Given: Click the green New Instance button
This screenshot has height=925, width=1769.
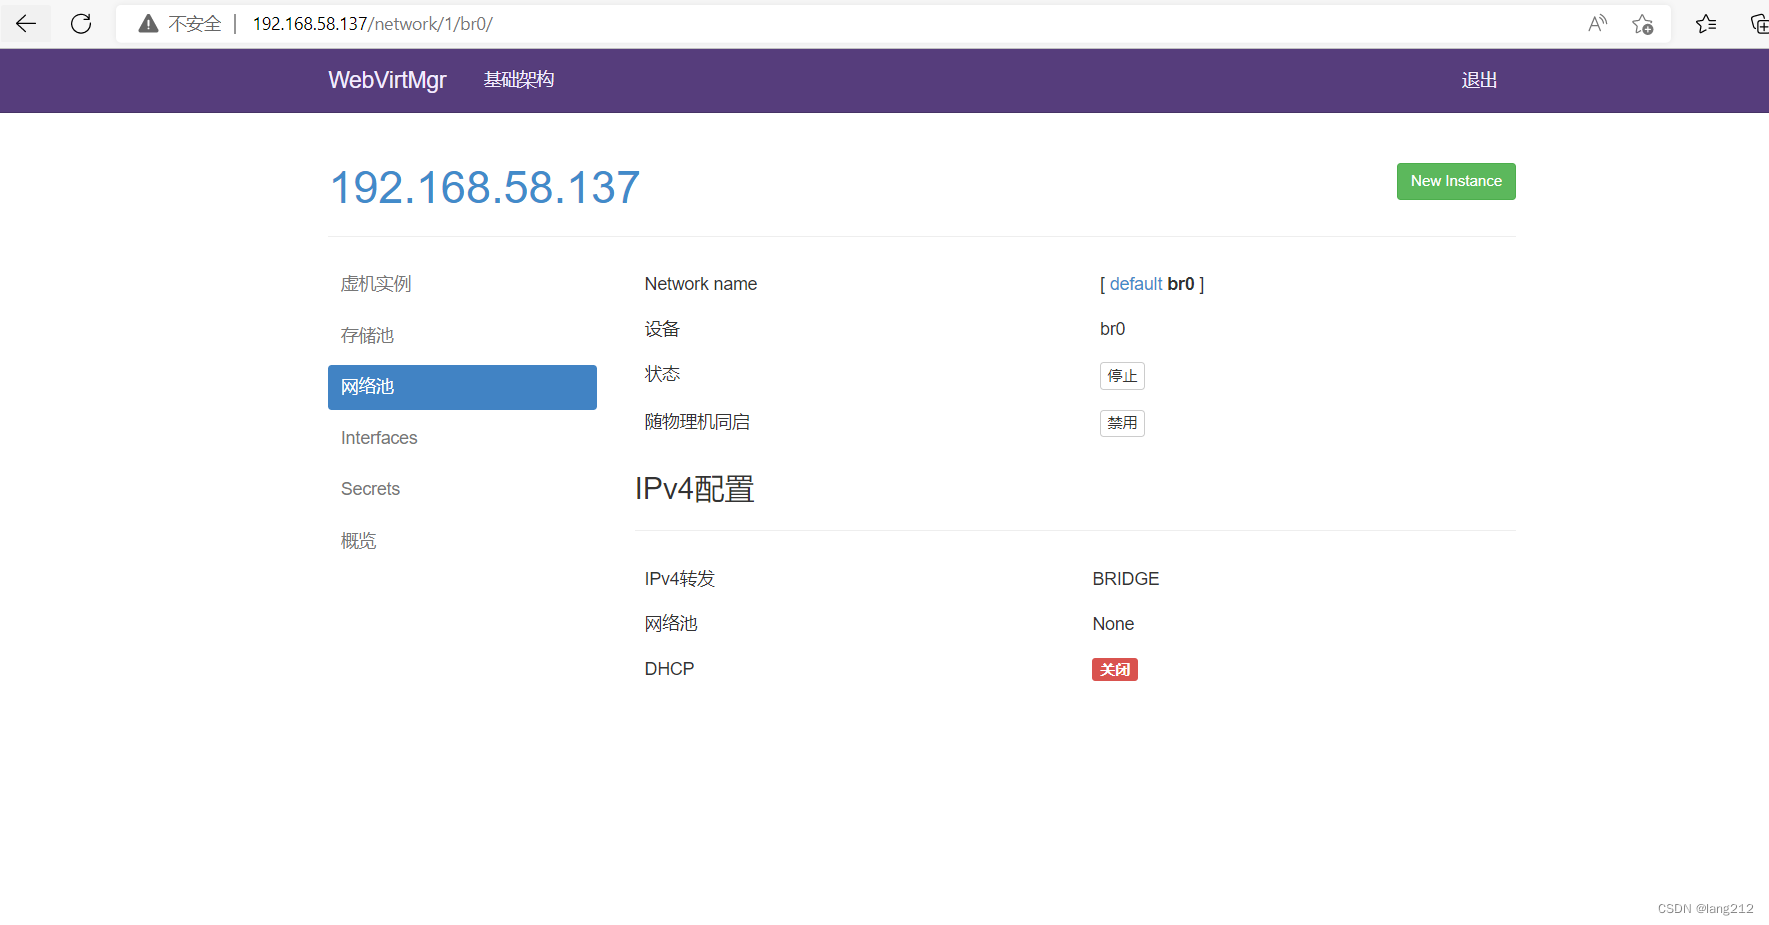Looking at the screenshot, I should pos(1456,181).
